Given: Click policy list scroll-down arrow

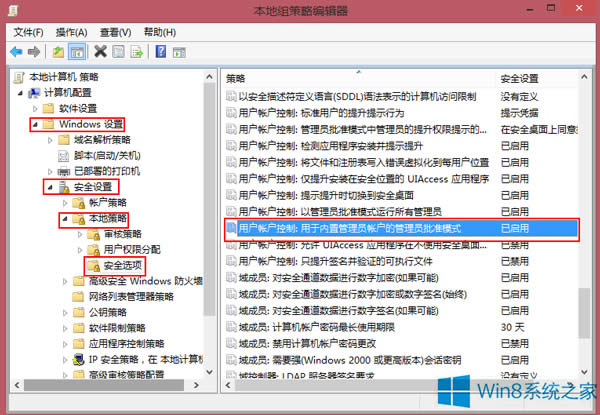Looking at the screenshot, I should [584, 372].
